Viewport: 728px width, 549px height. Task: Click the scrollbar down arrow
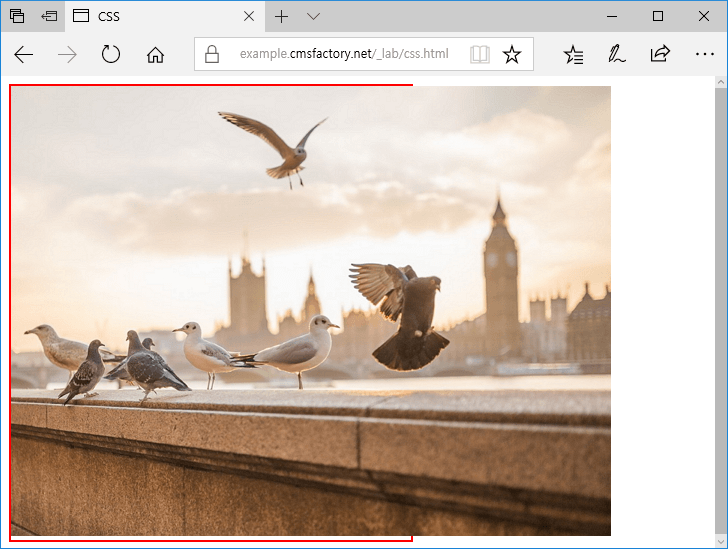[x=720, y=541]
